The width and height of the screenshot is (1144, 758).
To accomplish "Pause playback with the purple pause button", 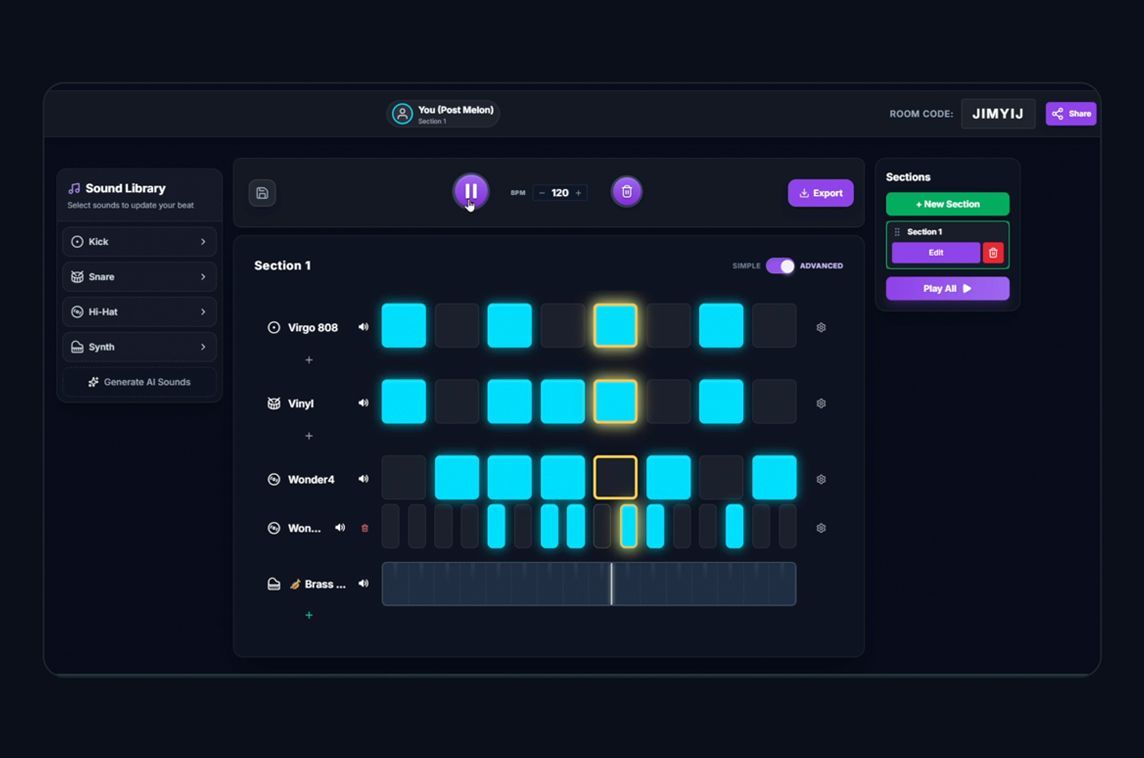I will point(471,192).
